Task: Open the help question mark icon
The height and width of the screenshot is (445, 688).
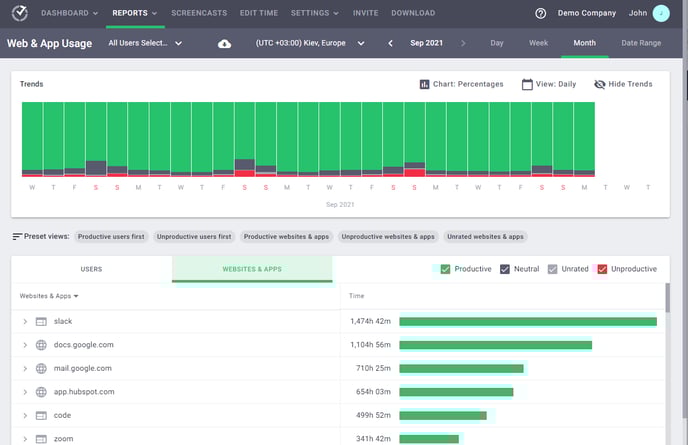Action: click(541, 13)
